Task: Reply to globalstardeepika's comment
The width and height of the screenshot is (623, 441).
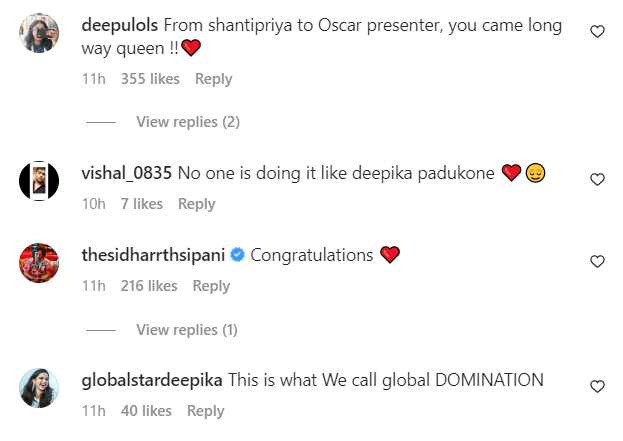Action: (205, 411)
